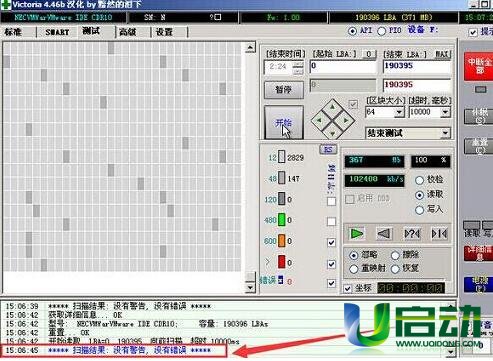Click the 开始 start button
This screenshot has width=493, height=361.
(x=284, y=122)
